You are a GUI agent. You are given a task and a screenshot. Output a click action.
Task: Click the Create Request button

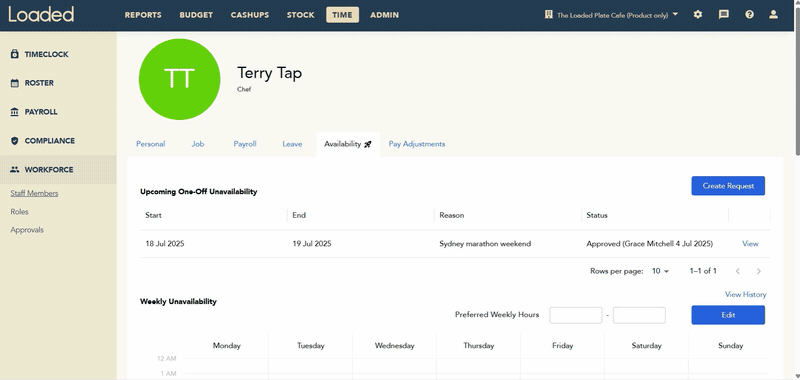pos(728,186)
